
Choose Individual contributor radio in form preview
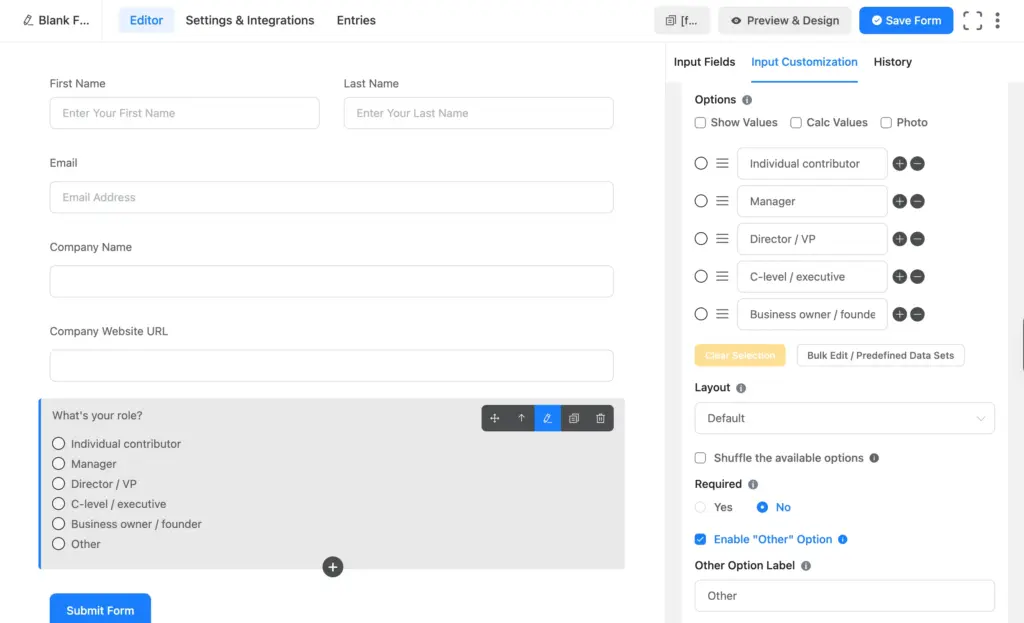(58, 443)
